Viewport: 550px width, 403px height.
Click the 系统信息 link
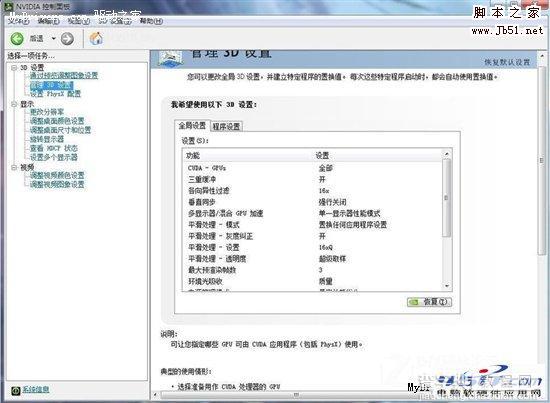(36, 389)
